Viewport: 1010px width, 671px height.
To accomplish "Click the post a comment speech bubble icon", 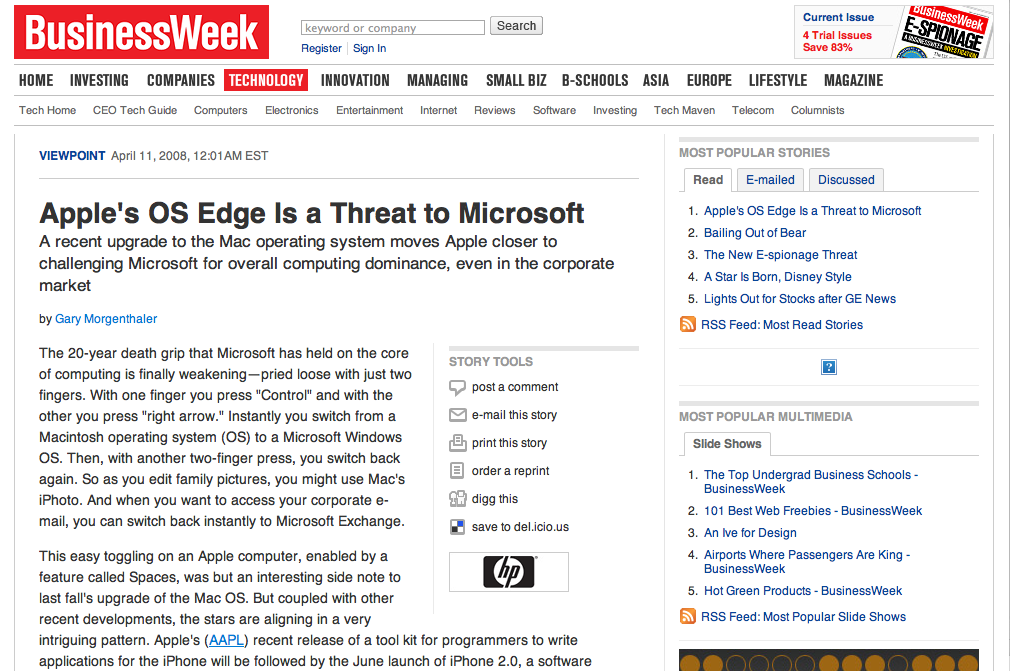I will pos(457,388).
